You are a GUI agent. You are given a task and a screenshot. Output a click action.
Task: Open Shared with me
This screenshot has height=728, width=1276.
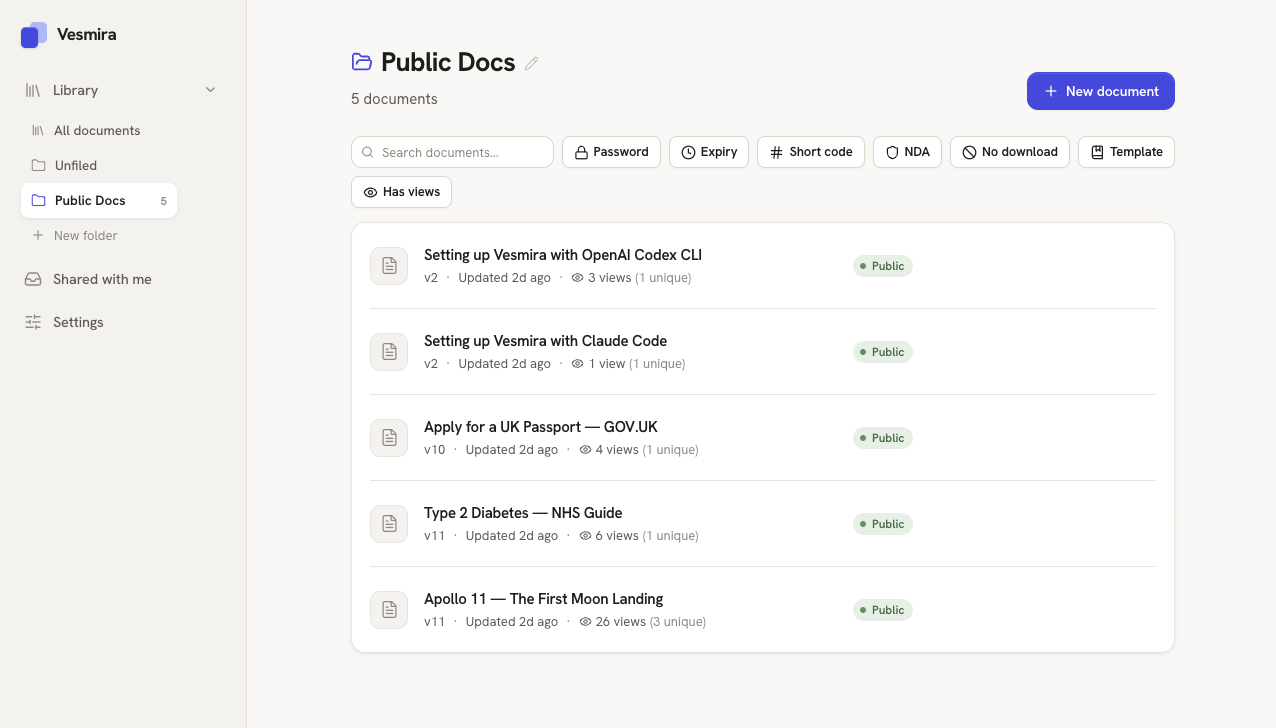point(120,279)
